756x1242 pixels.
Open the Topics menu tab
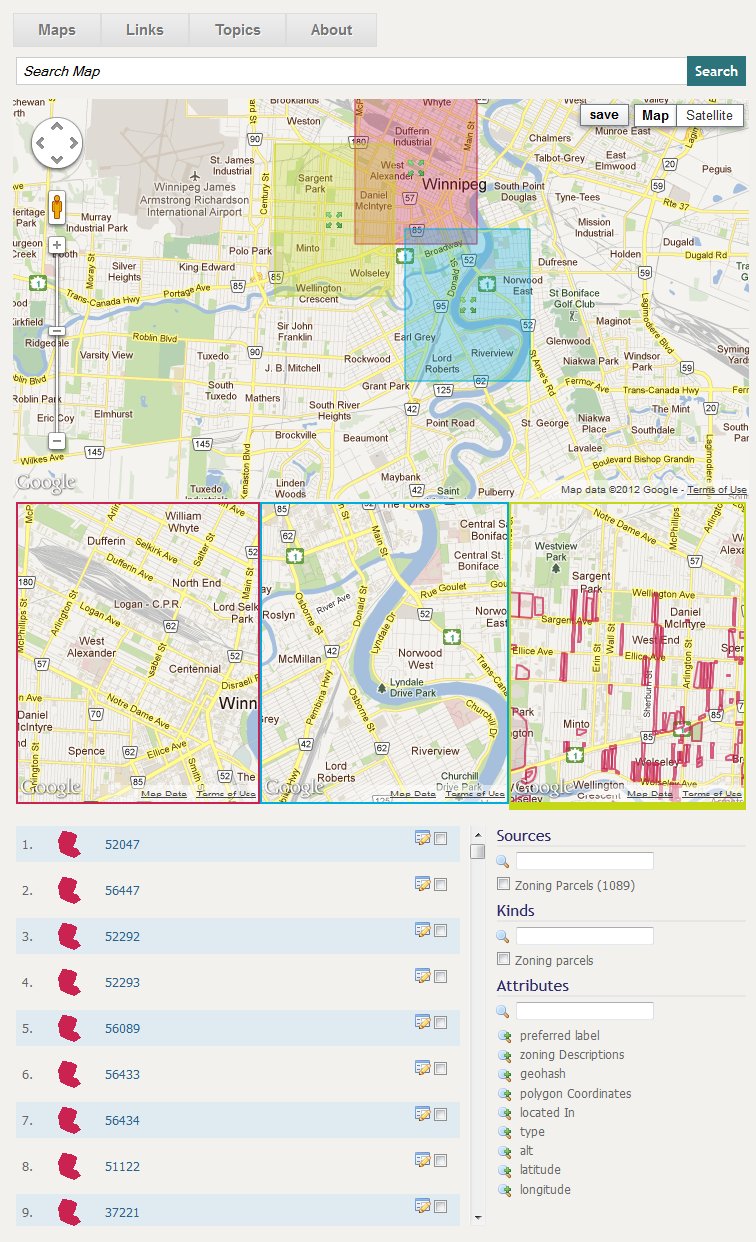coord(238,30)
